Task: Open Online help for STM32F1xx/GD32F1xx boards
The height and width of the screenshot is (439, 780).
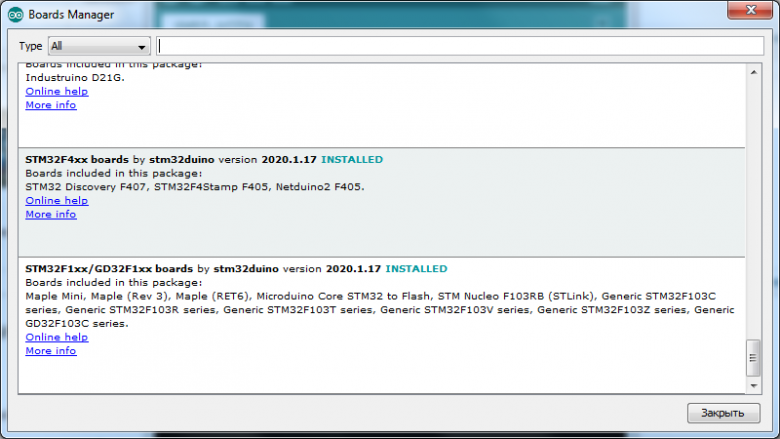Action: (57, 337)
